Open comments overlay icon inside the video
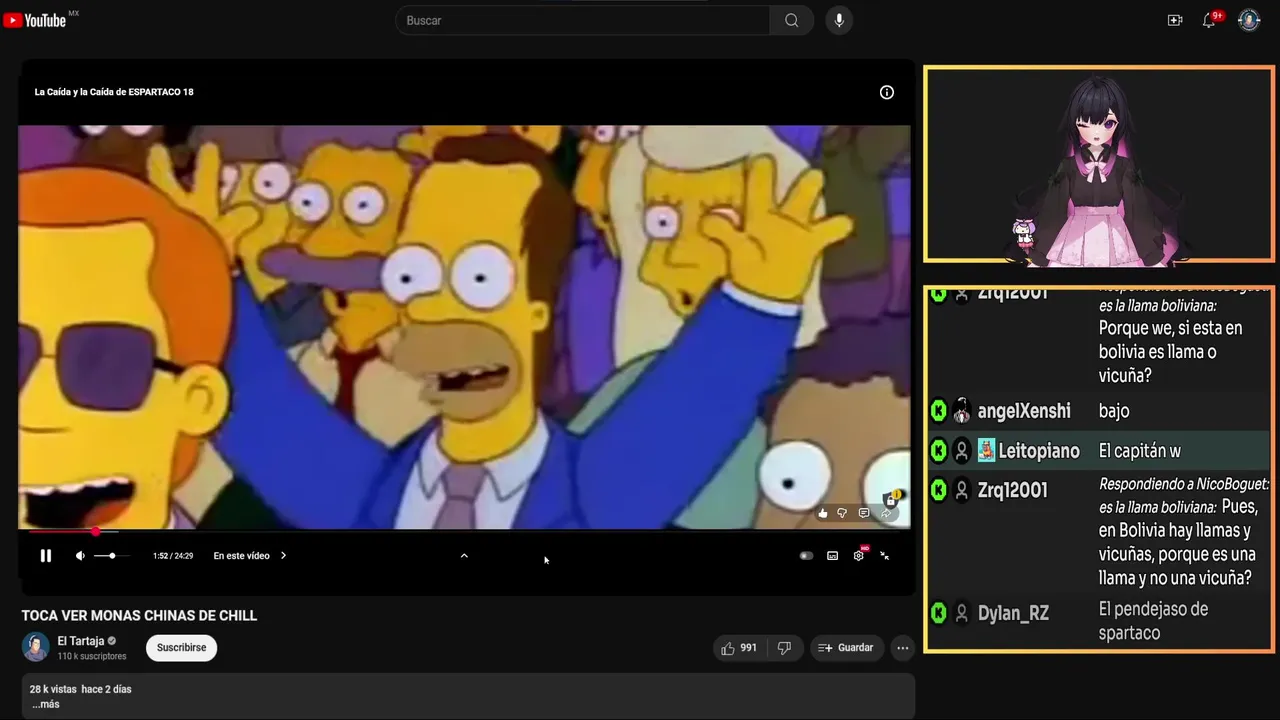The image size is (1280, 720). 864,513
